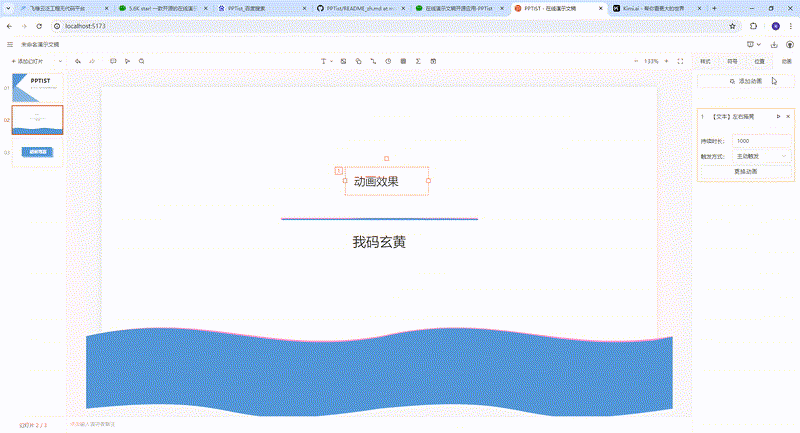800x433 pixels.
Task: Click the Redo icon
Action: (92, 61)
